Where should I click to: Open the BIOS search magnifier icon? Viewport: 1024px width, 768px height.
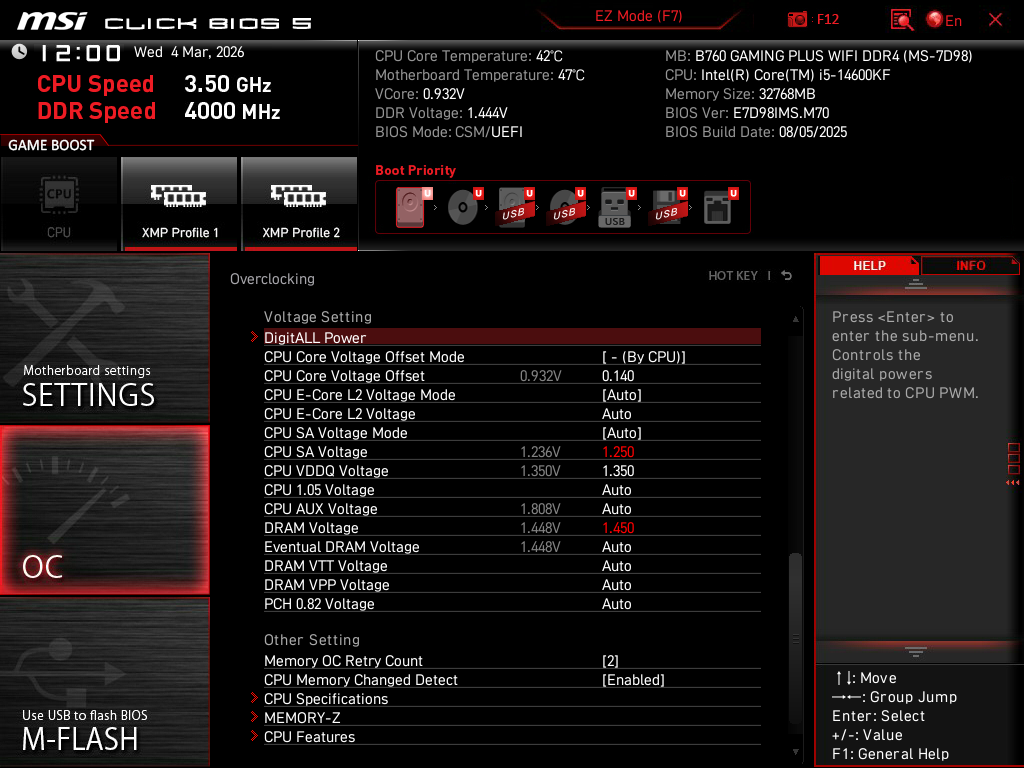(901, 20)
